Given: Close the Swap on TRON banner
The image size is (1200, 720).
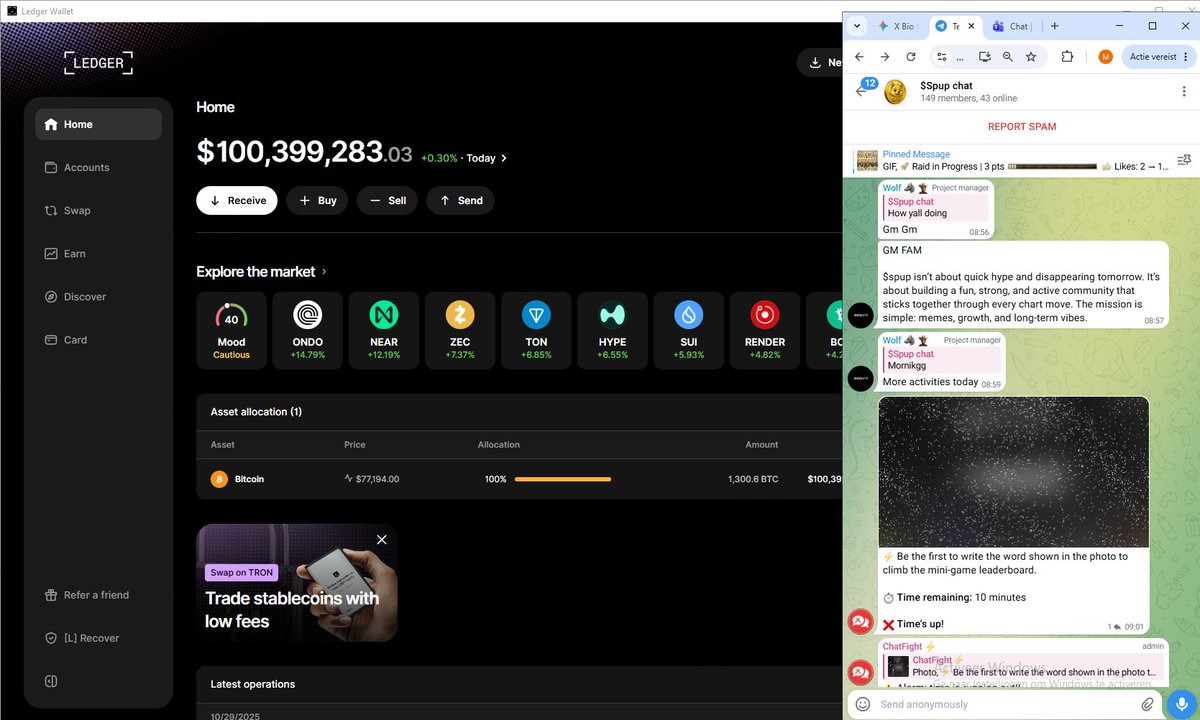Looking at the screenshot, I should (x=381, y=539).
